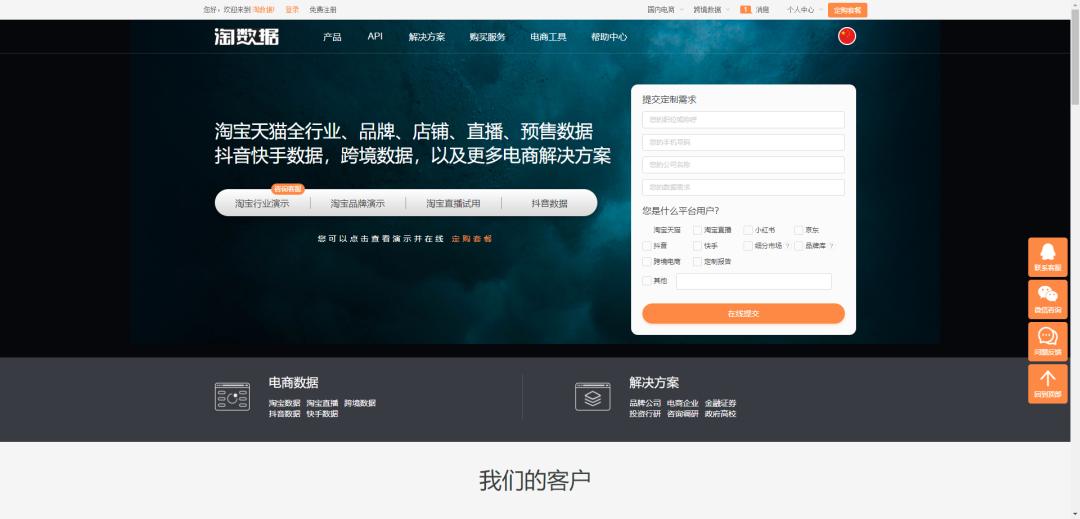Screen dimensions: 1080x519
Task: Open the 解决方案 nav menu
Action: point(426,36)
